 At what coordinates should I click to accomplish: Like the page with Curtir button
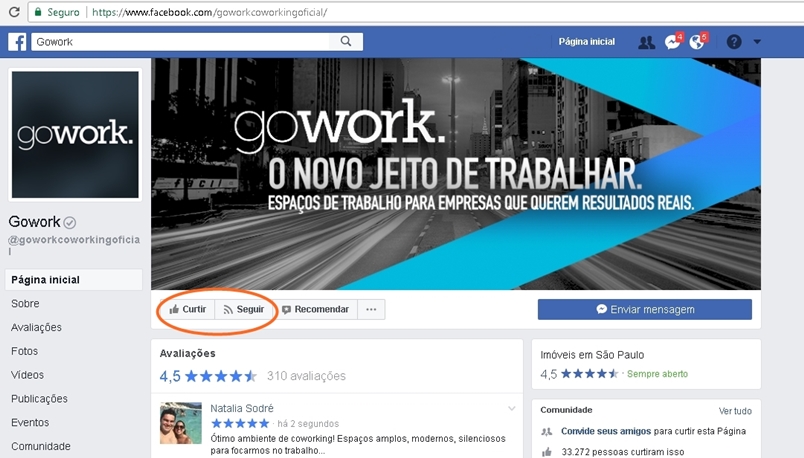tap(188, 309)
